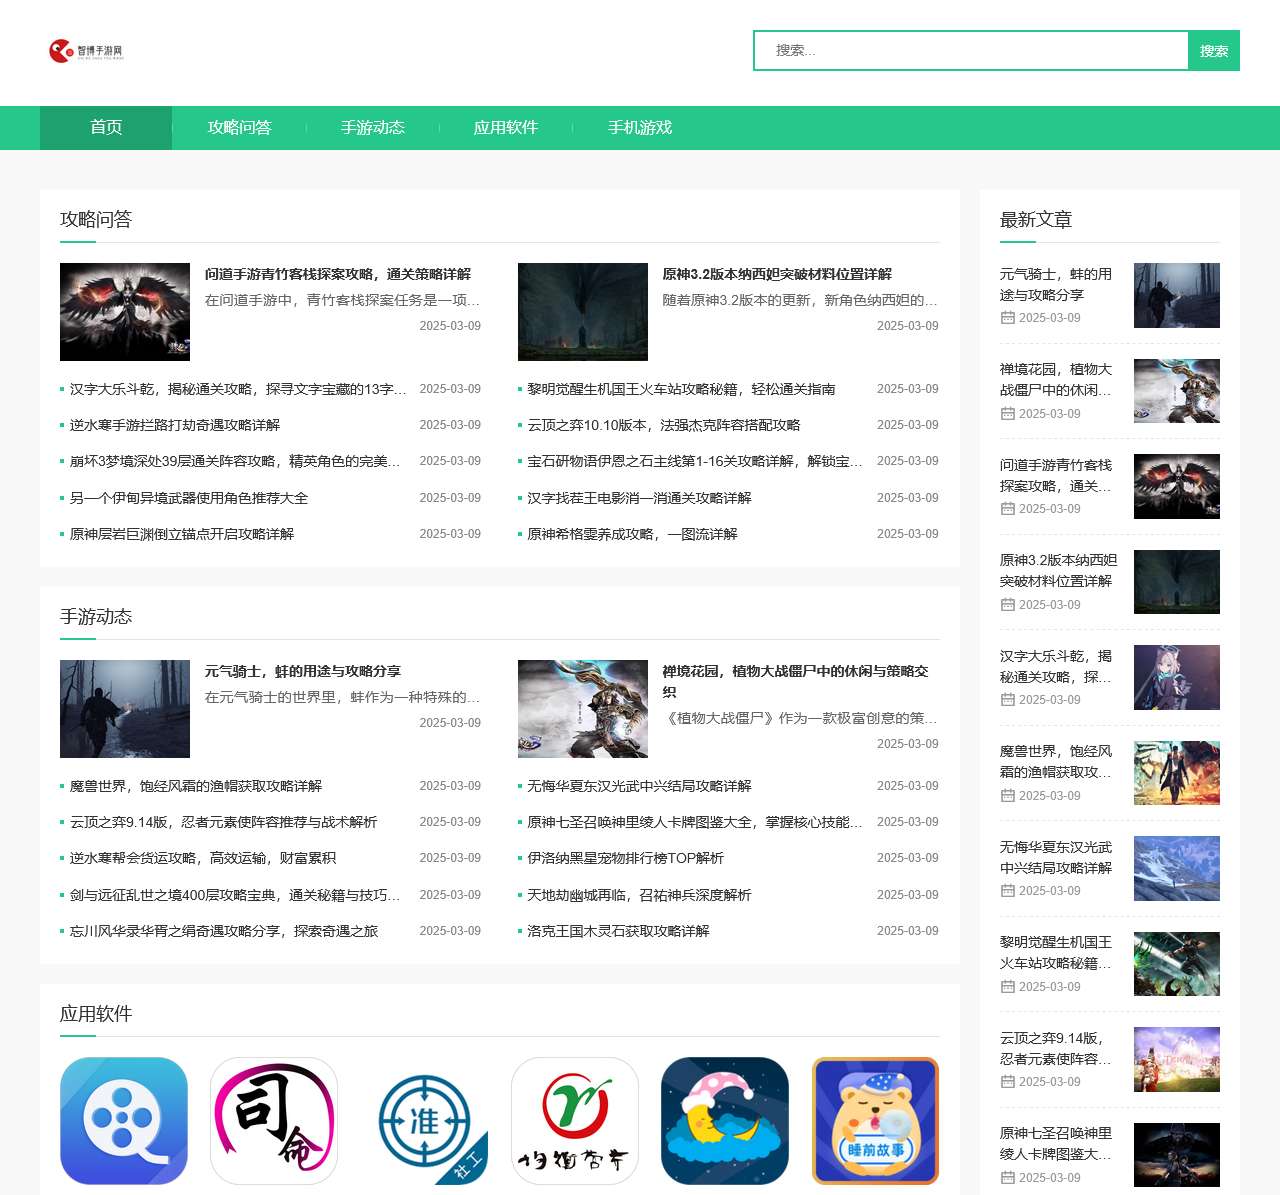Open the 原神七圣召唤神里绫人 title in 最新文章 sidebar

coord(1056,1143)
